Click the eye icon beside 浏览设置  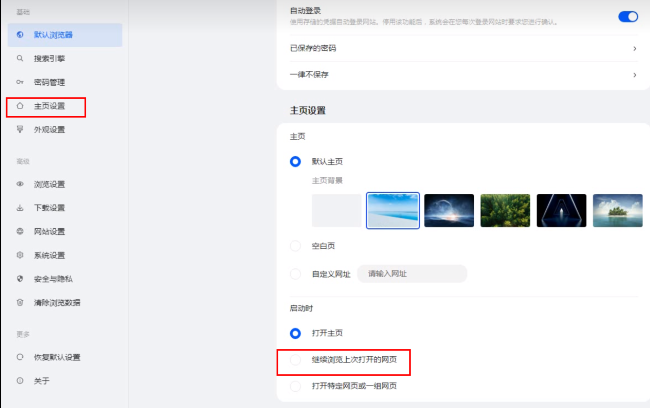click(20, 184)
